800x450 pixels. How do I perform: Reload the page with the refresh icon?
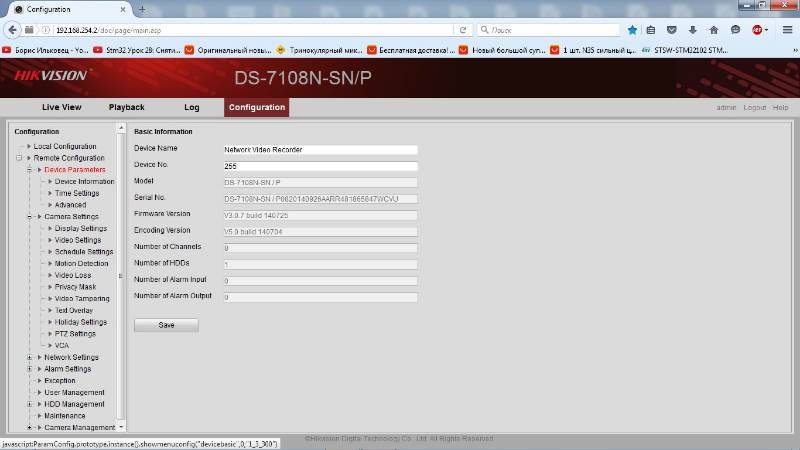[x=463, y=30]
